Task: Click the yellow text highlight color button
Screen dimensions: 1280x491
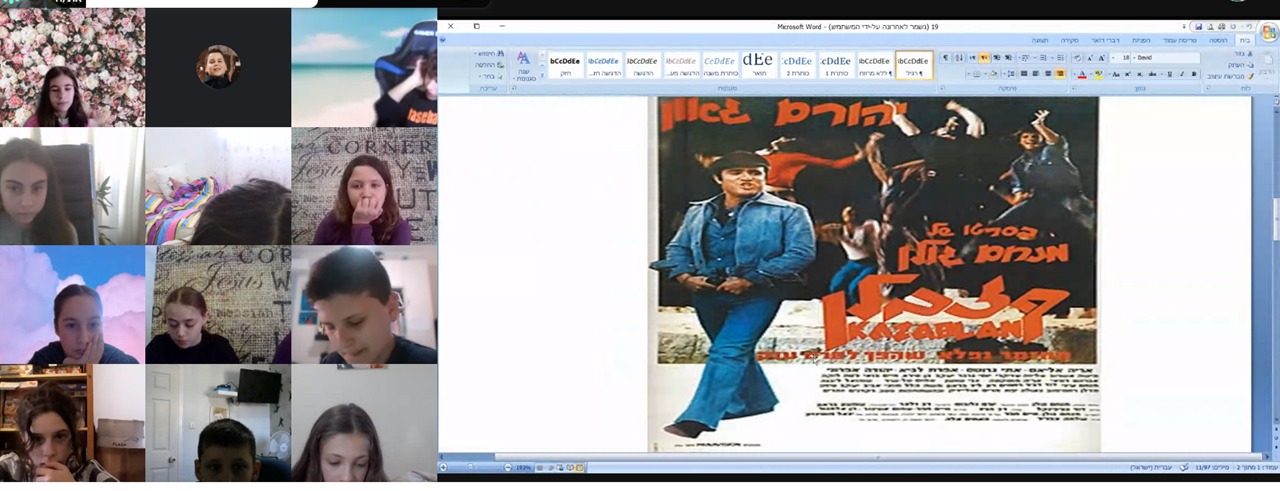Action: [1099, 74]
